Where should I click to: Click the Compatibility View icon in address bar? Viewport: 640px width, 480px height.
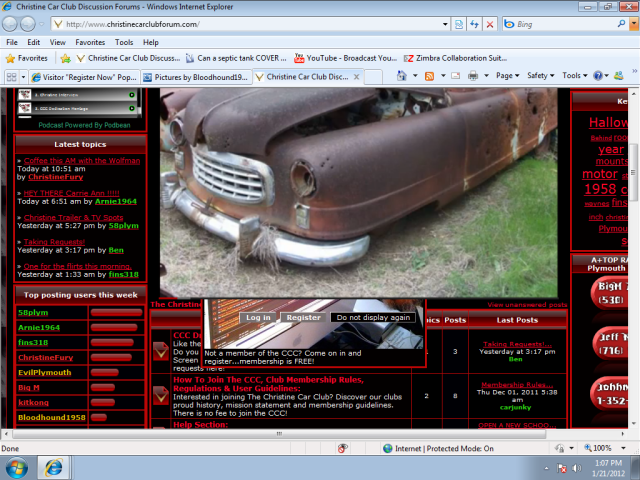click(459, 24)
